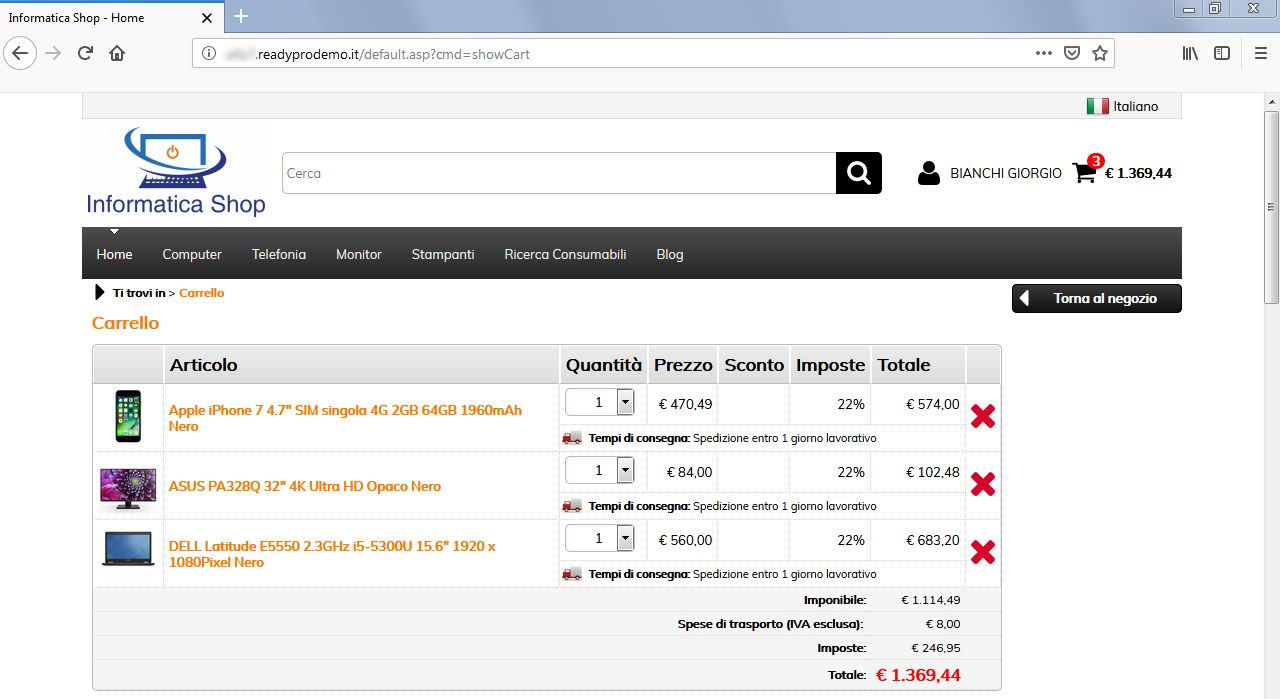This screenshot has height=699, width=1280.
Task: Click the browser forward arrow
Action: pos(54,53)
